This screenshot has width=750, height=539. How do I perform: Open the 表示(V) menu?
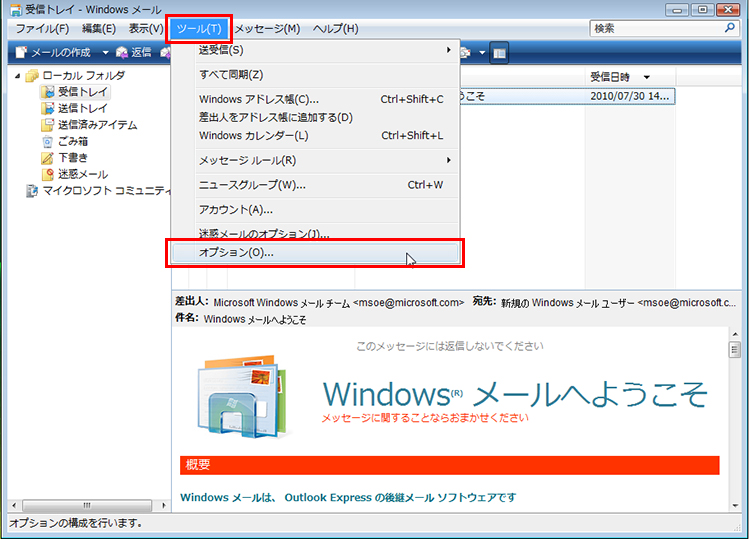tap(146, 29)
